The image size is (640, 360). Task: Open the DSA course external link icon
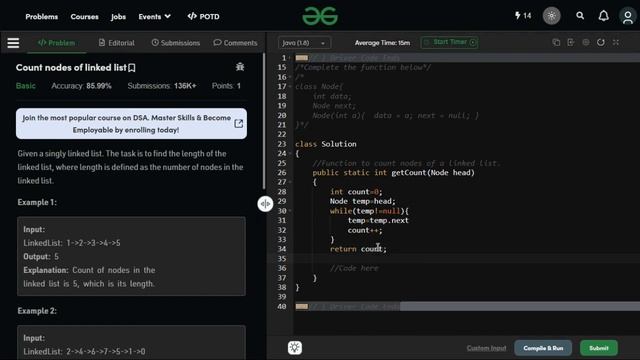239,124
